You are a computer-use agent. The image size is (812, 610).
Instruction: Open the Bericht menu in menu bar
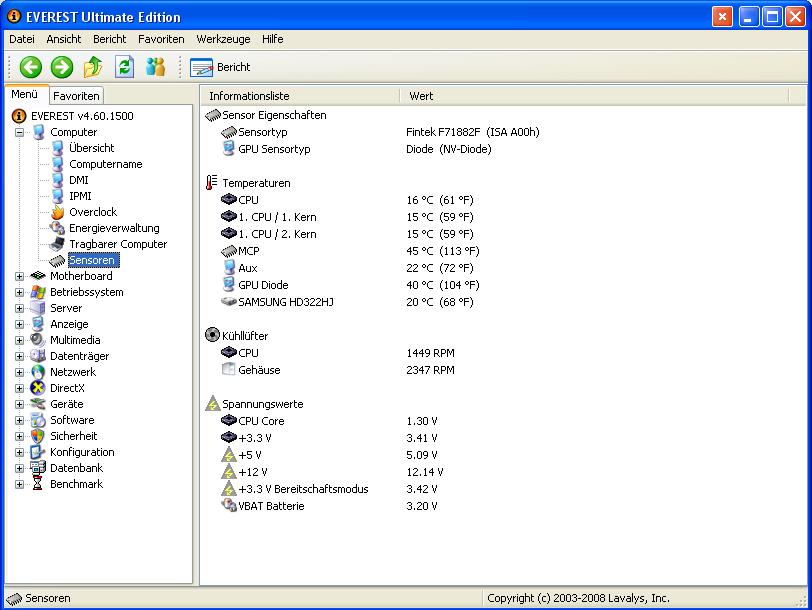point(110,39)
